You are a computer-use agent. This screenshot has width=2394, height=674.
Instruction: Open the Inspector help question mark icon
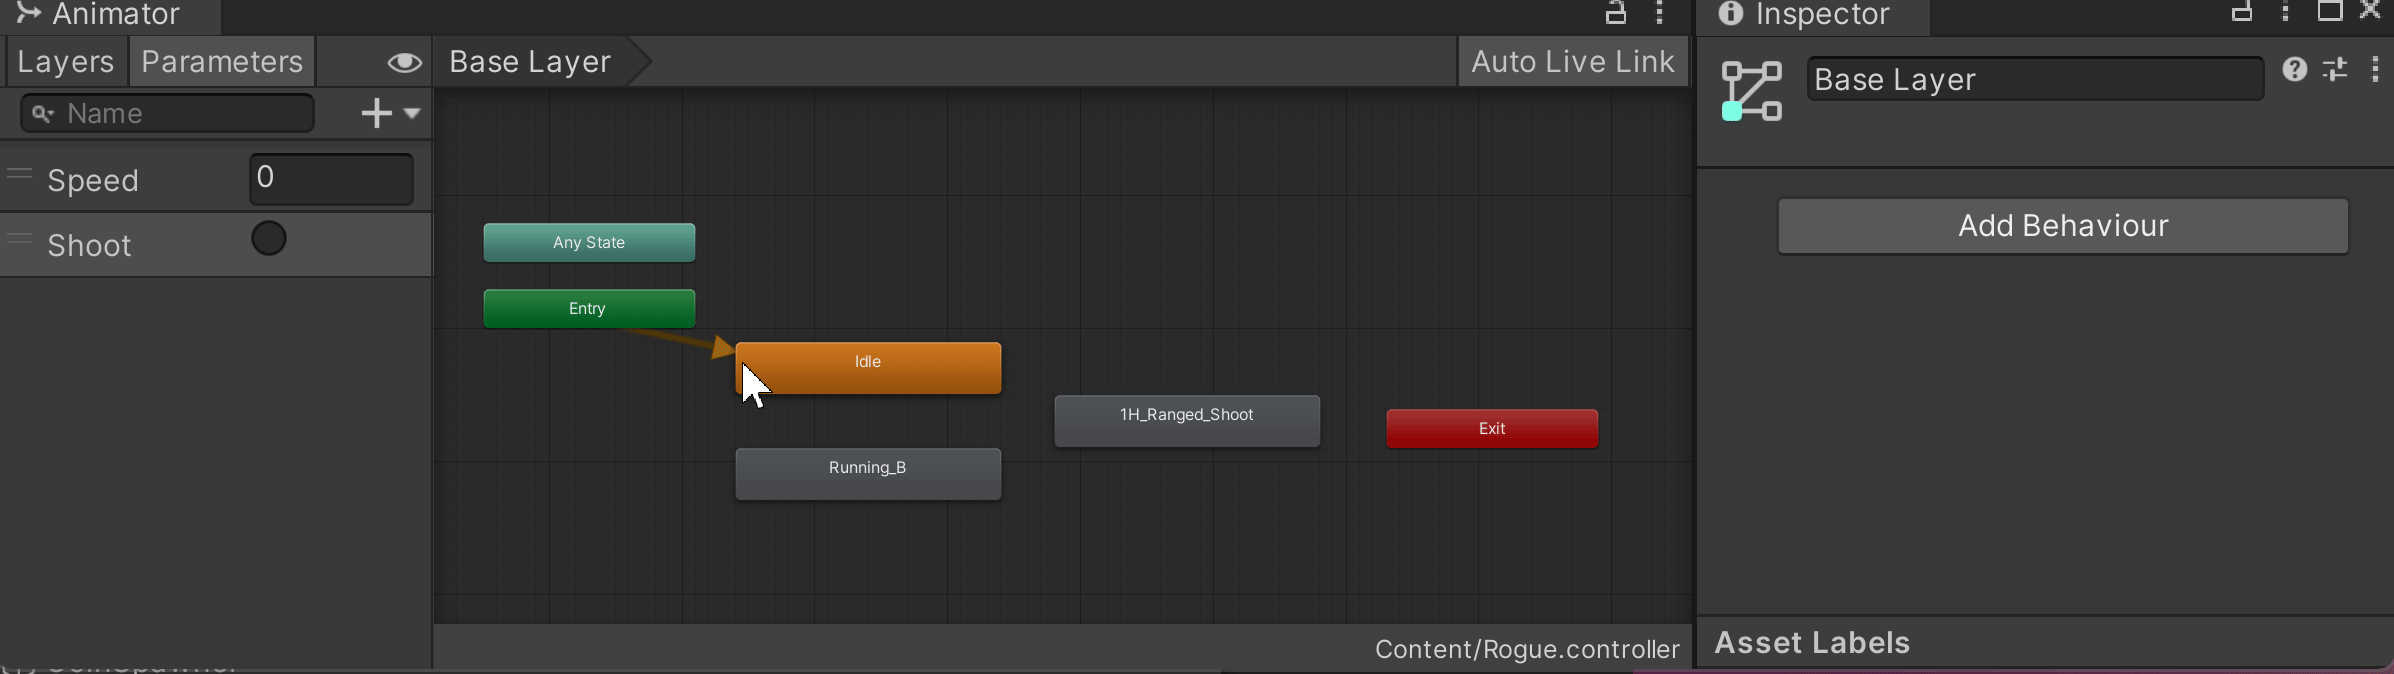2294,69
